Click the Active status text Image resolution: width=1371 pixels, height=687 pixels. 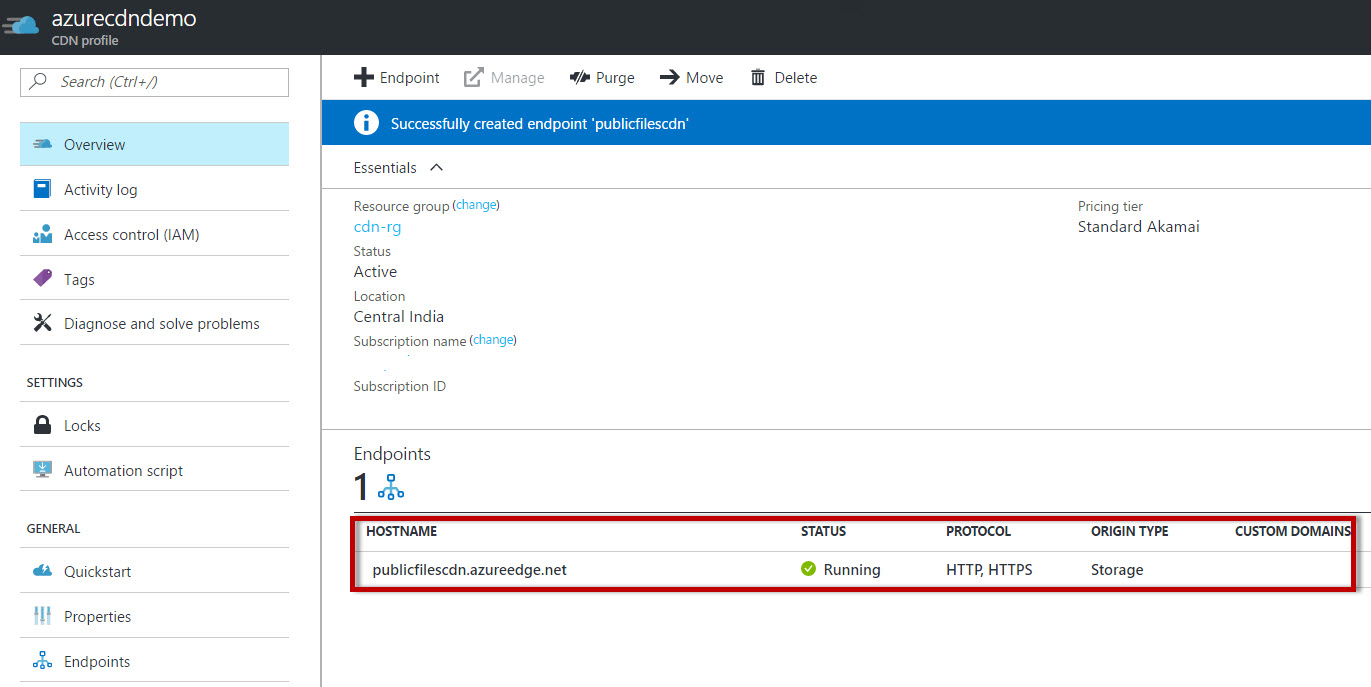click(375, 272)
